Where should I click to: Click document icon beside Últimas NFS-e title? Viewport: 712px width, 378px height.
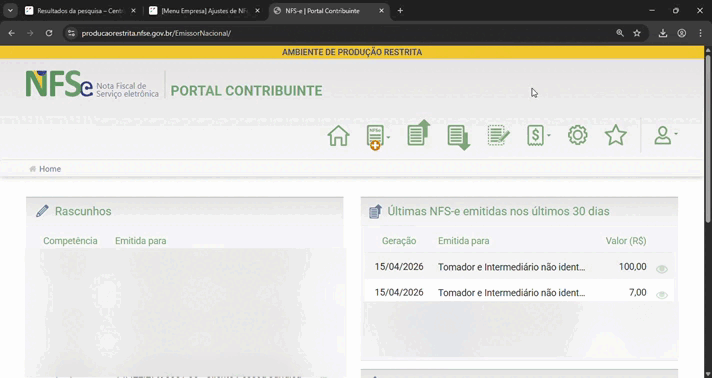coord(375,211)
